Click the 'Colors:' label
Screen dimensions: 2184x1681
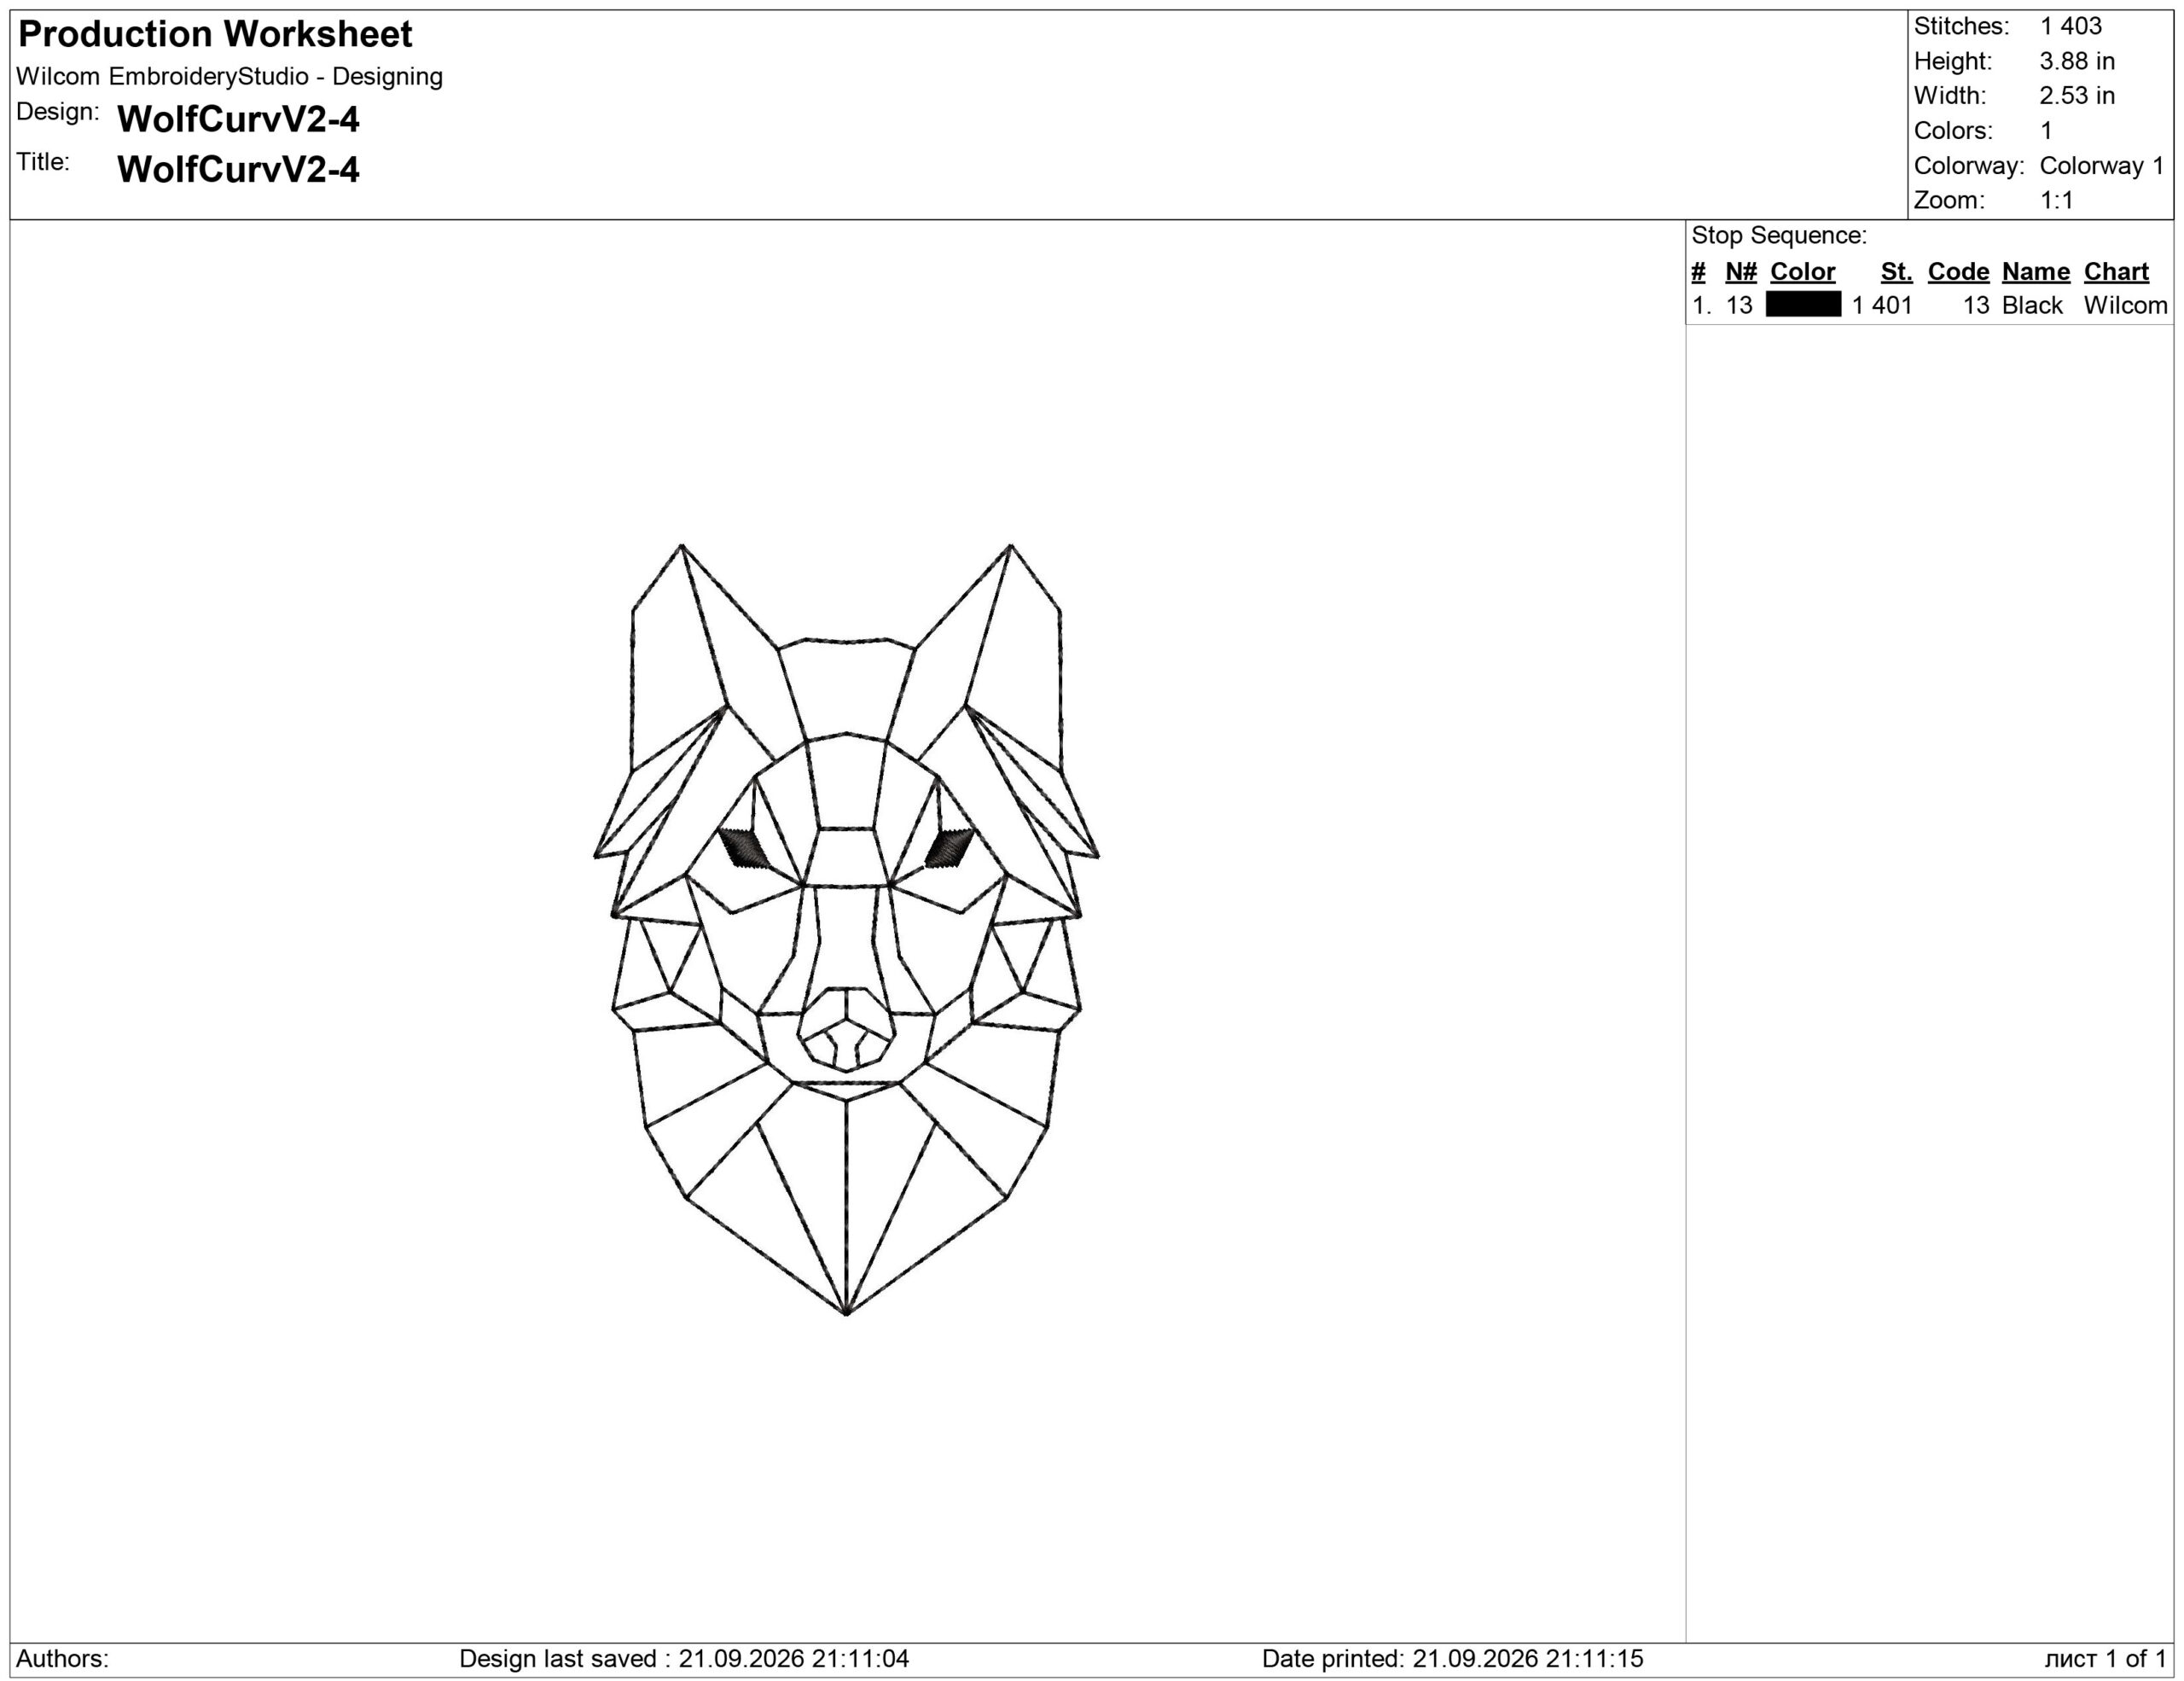tap(1953, 131)
